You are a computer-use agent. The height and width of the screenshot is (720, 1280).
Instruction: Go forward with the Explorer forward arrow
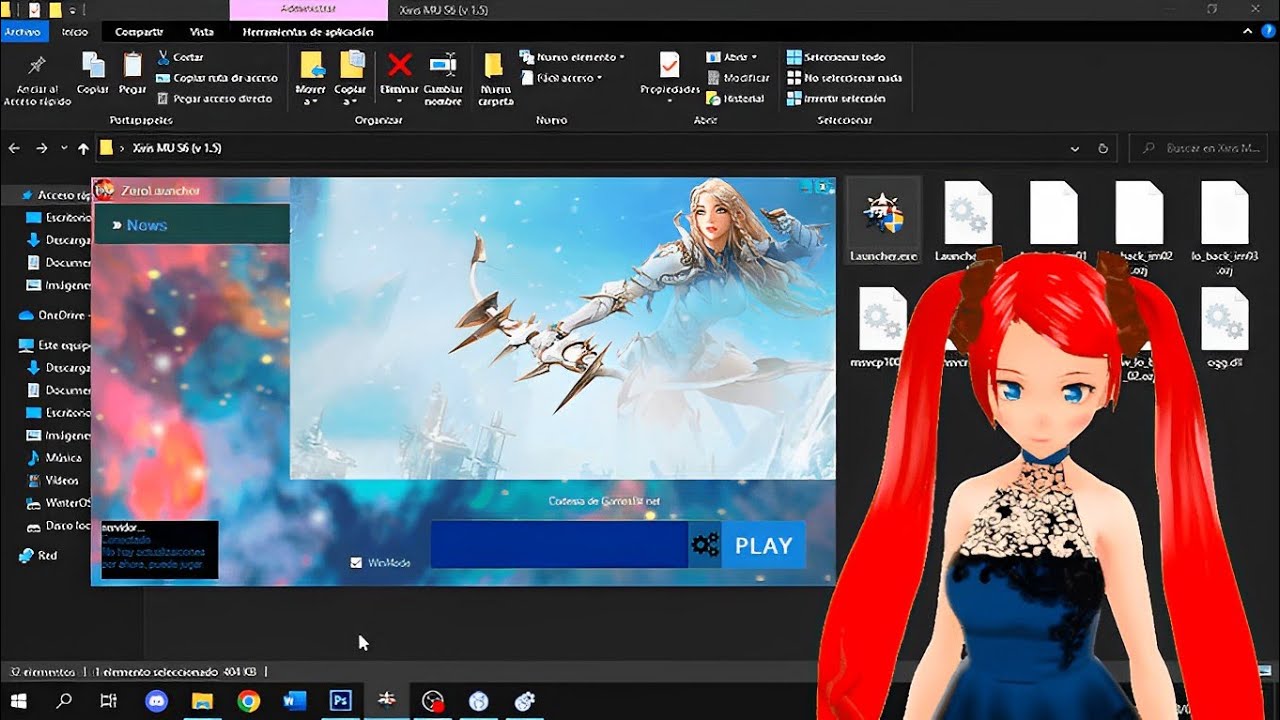click(41, 148)
